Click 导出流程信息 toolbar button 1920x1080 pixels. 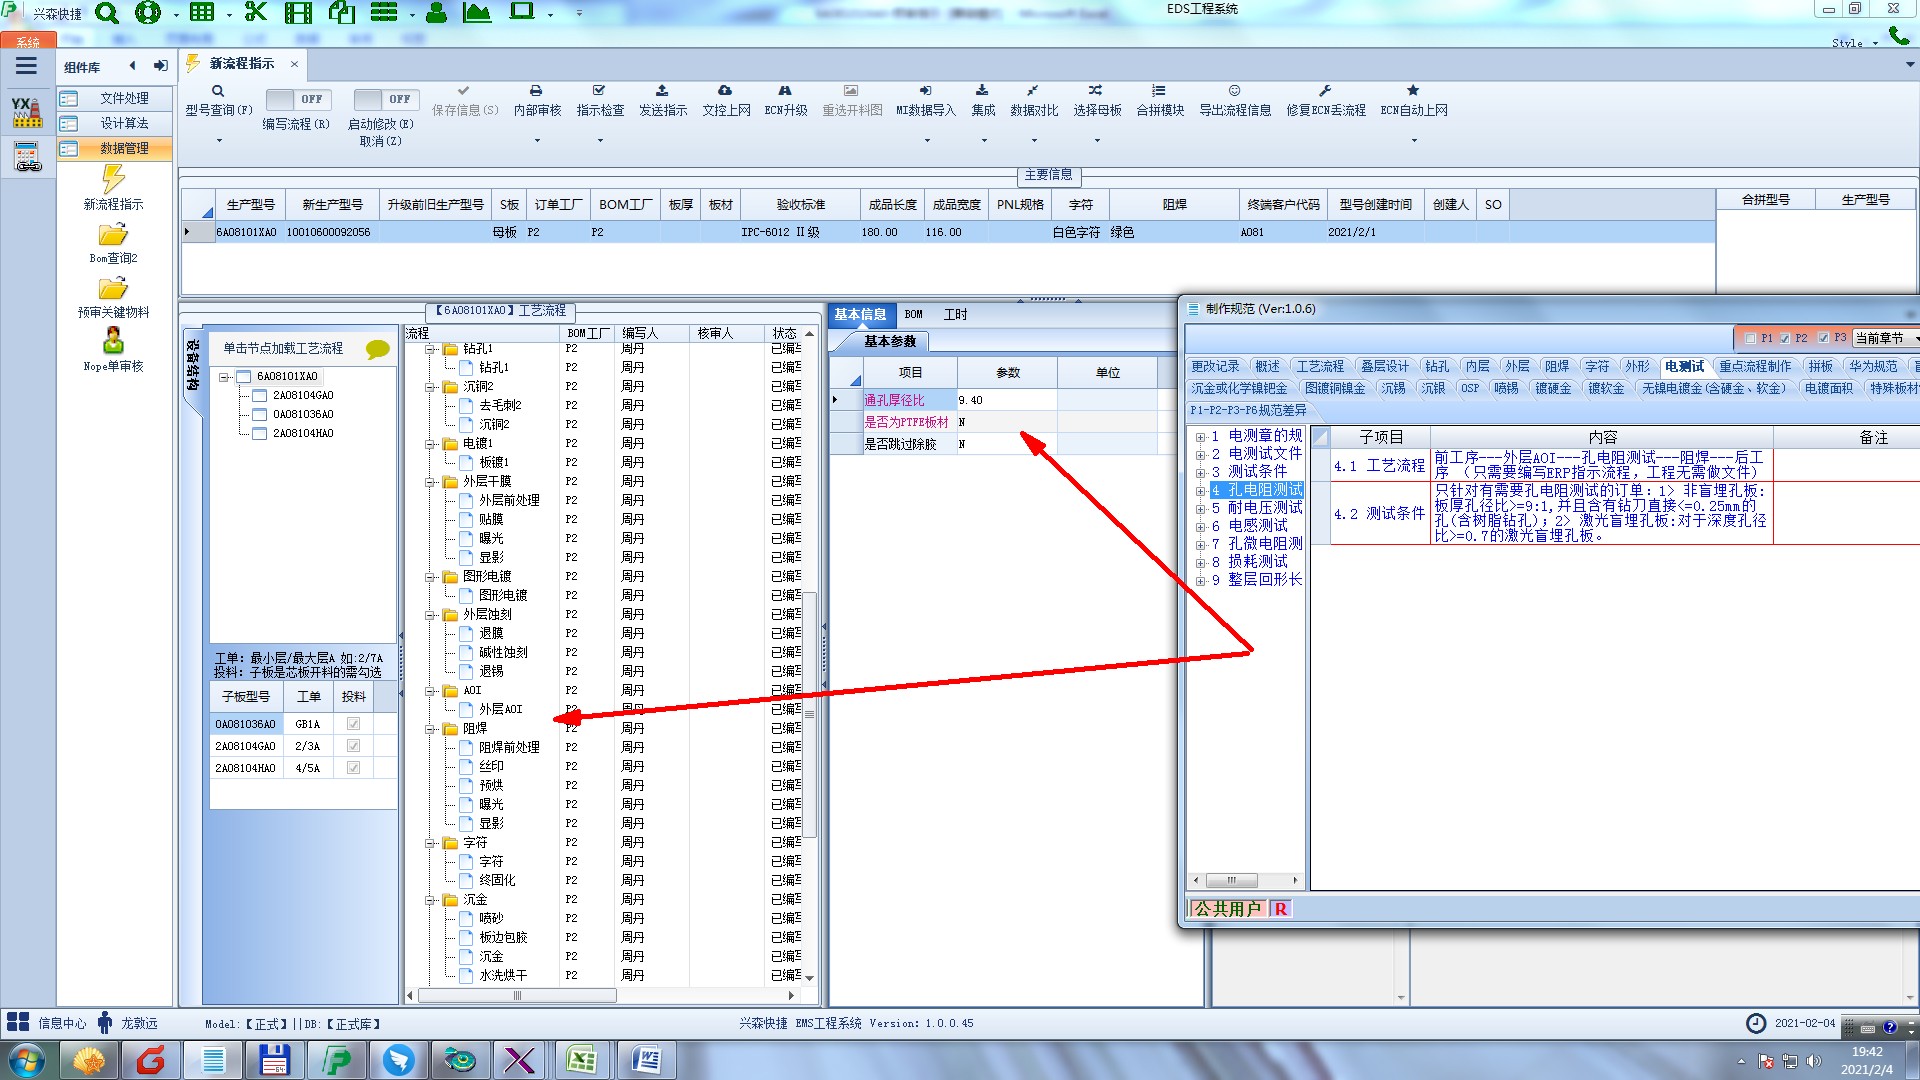(1235, 101)
